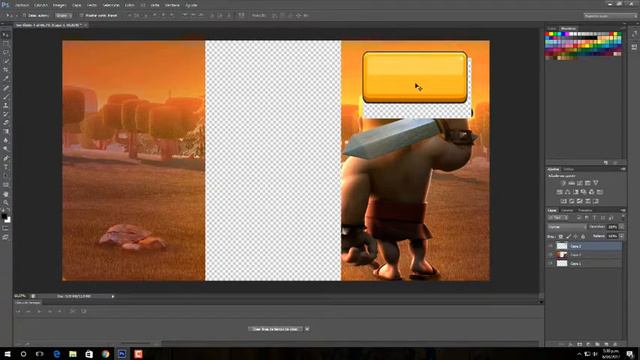Open the Archivo menu
Viewport: 640px width, 360px height.
pyautogui.click(x=22, y=5)
